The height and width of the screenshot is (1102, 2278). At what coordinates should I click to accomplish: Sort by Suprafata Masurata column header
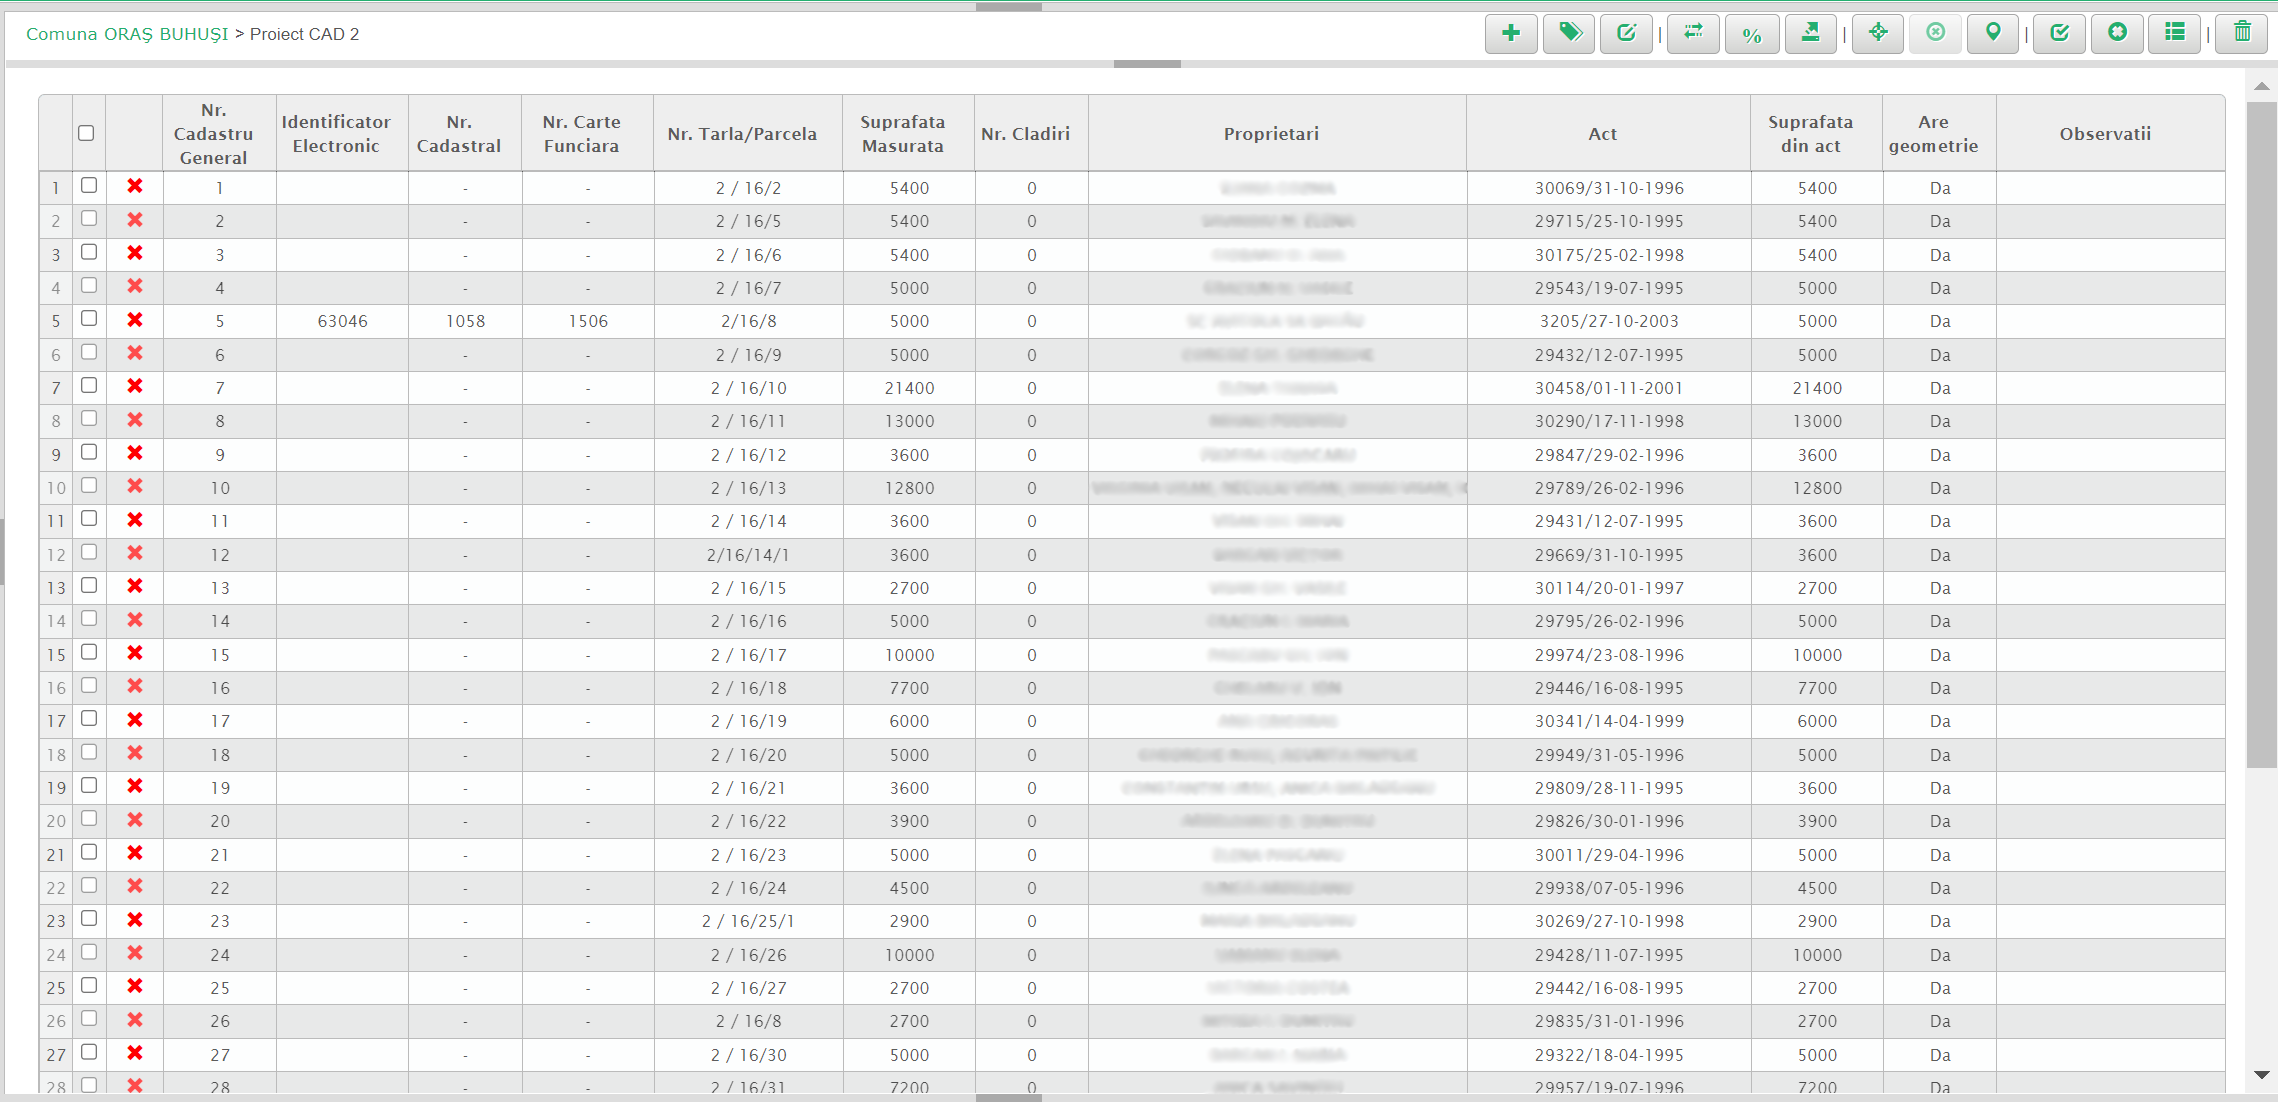point(902,134)
